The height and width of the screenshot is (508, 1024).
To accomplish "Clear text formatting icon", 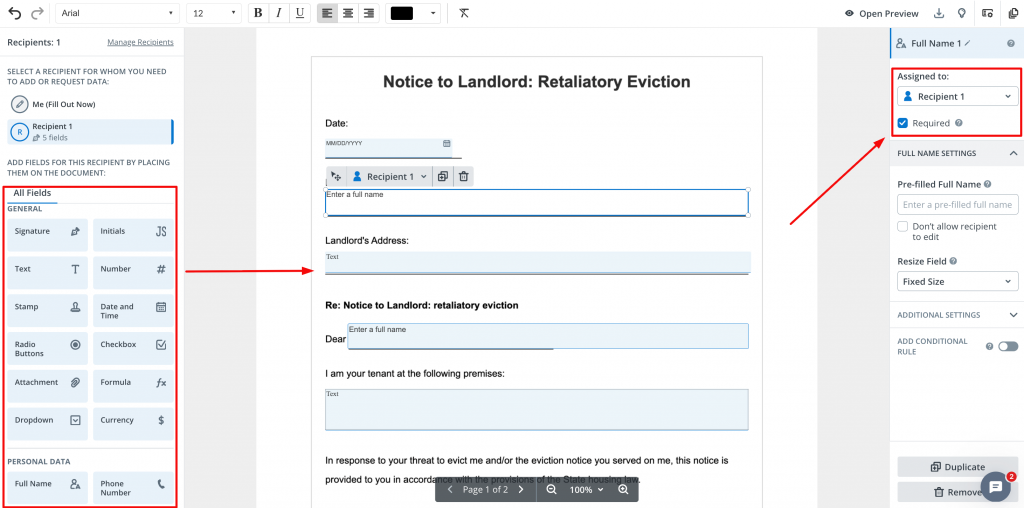I will [x=464, y=13].
